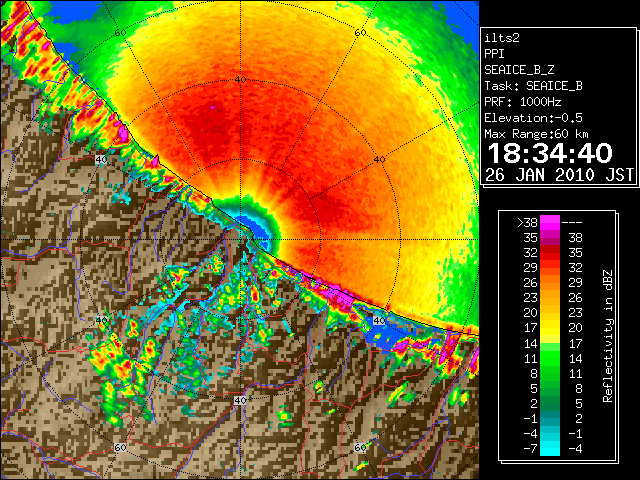Click the '14' value in legend's left column
Image resolution: width=640 pixels, height=480 pixels.
[531, 344]
